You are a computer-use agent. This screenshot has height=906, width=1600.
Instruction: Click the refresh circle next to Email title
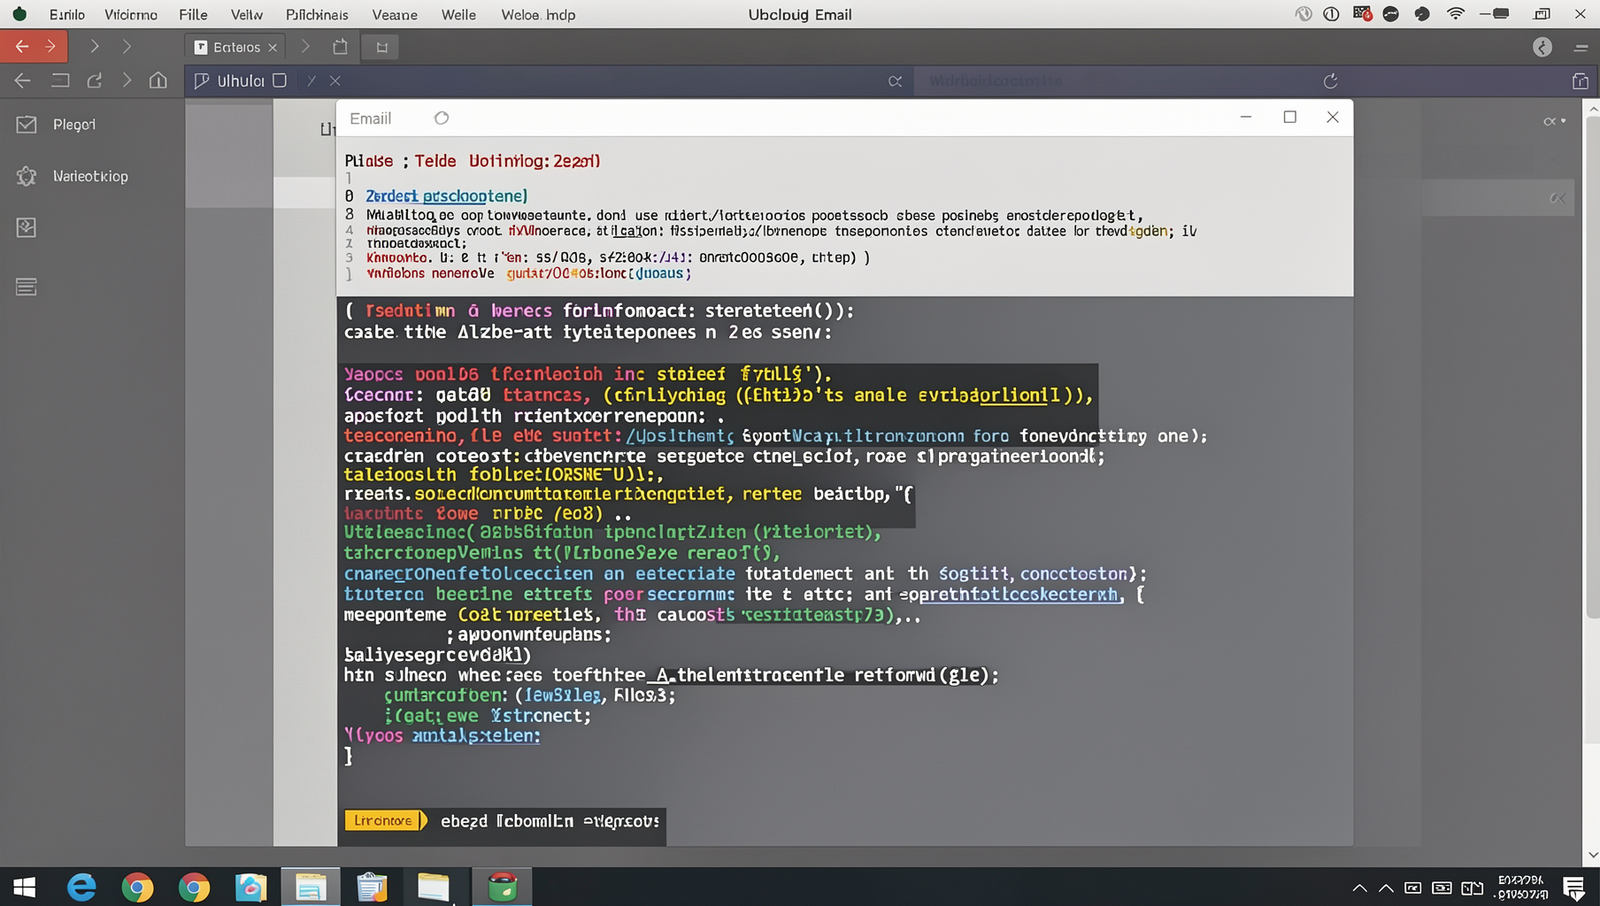441,118
